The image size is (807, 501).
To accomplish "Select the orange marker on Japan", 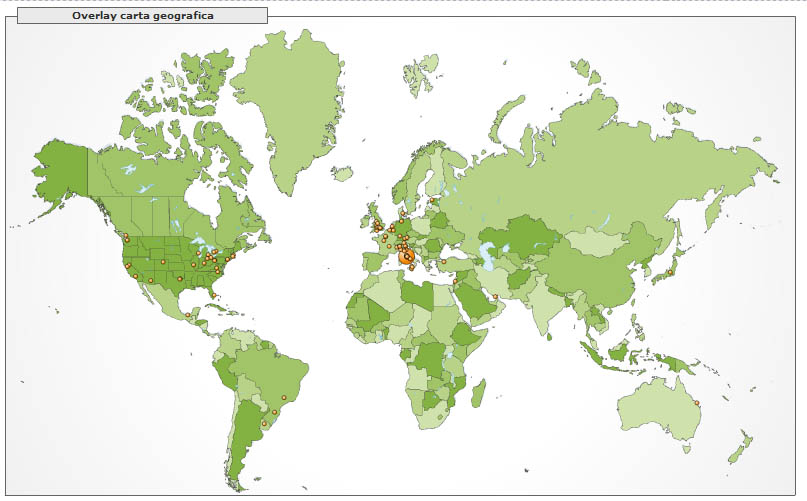I will pyautogui.click(x=670, y=272).
